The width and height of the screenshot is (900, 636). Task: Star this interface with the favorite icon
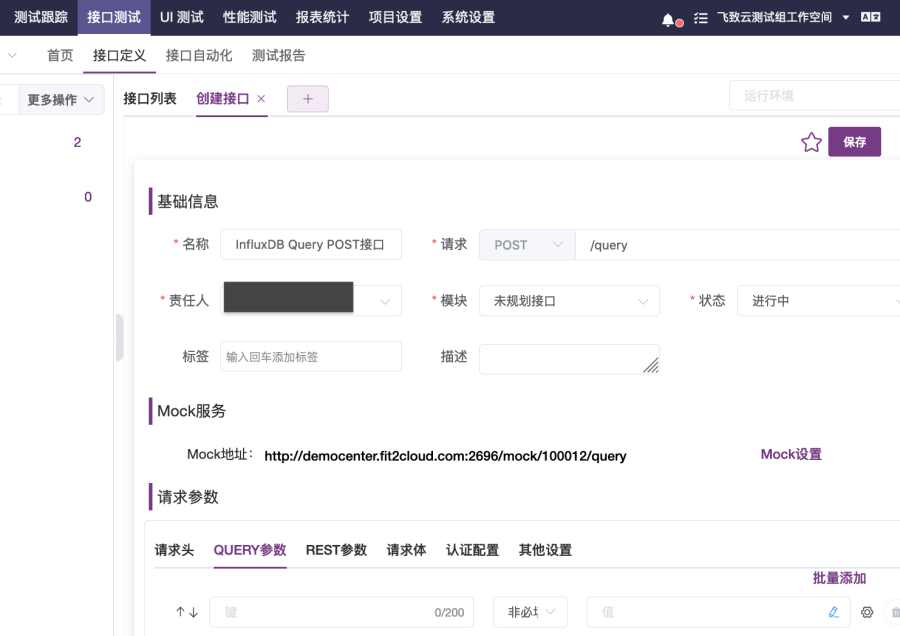(x=810, y=142)
